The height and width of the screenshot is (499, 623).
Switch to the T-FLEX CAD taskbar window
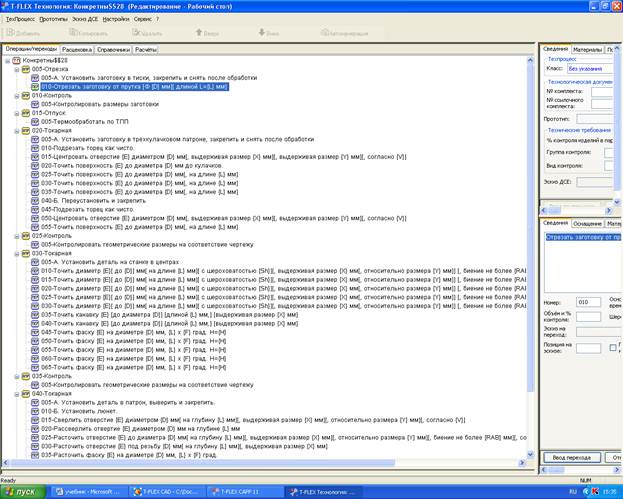point(167,492)
